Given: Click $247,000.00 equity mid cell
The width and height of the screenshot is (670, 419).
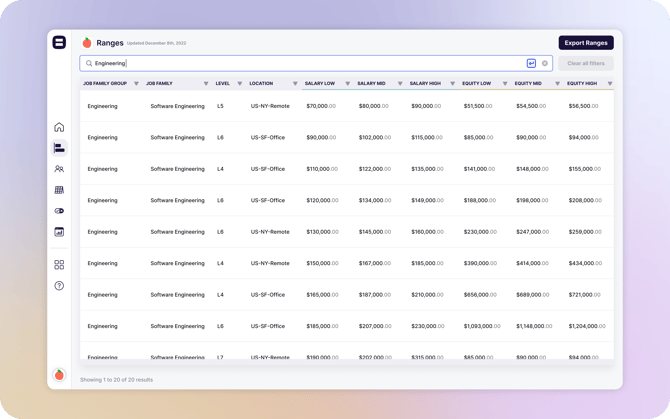Looking at the screenshot, I should tap(532, 232).
